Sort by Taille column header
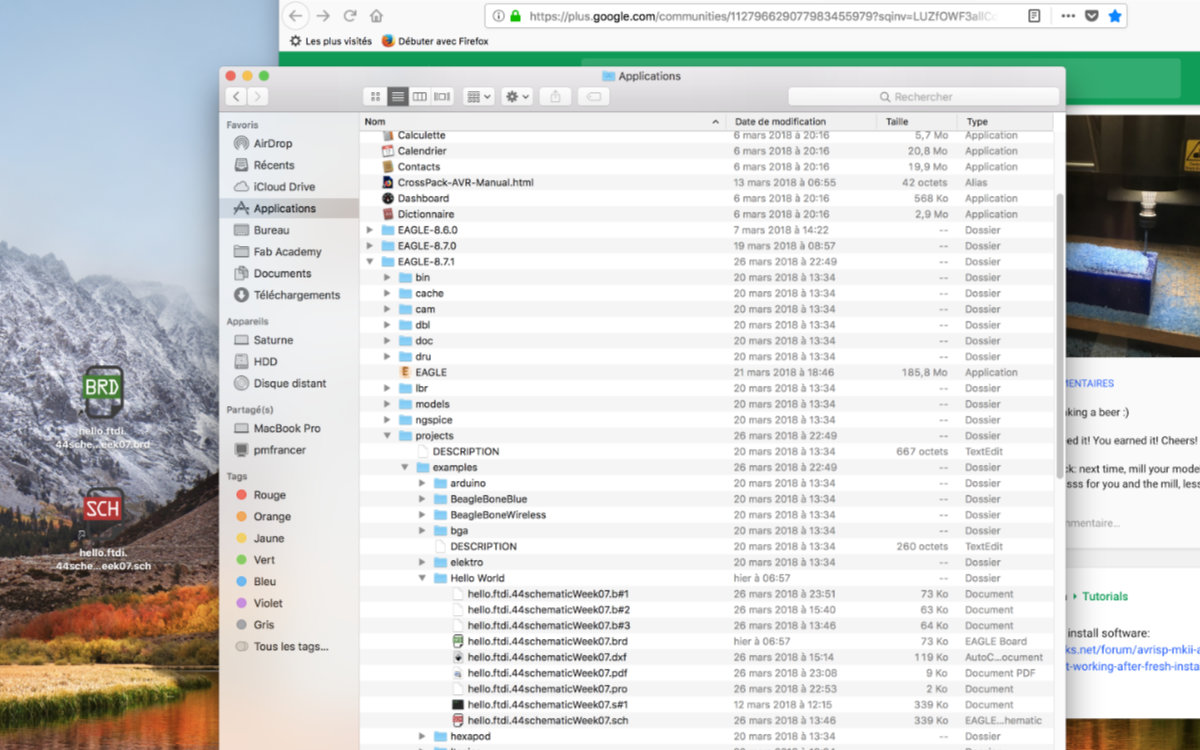This screenshot has height=750, width=1200. coord(917,121)
